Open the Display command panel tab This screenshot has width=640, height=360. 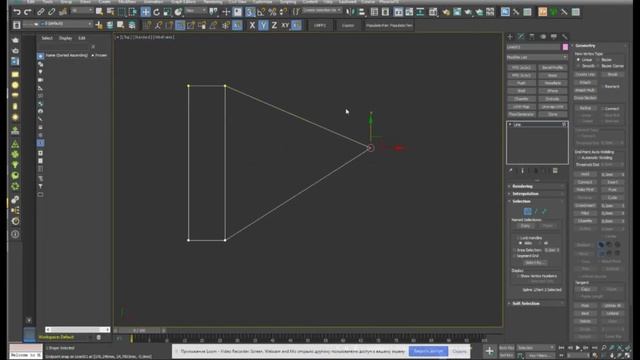coord(553,37)
